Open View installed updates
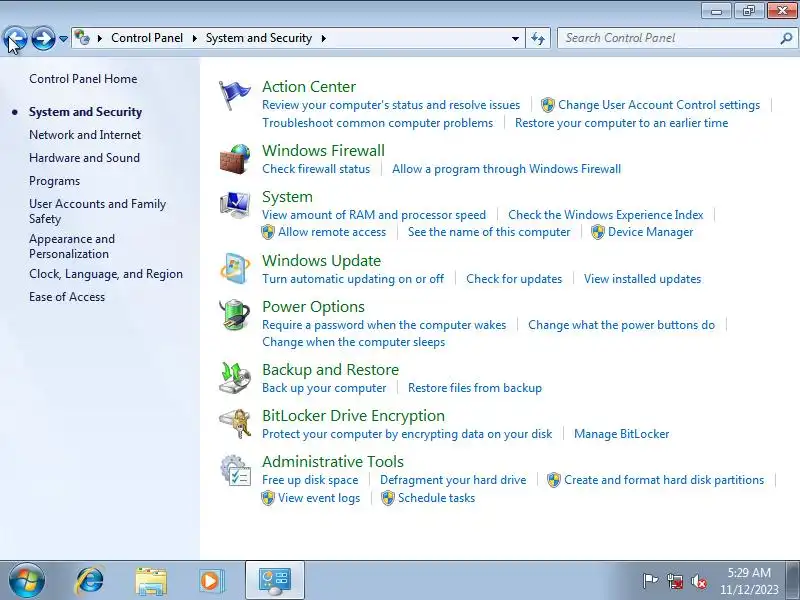The width and height of the screenshot is (800, 600). 642,279
